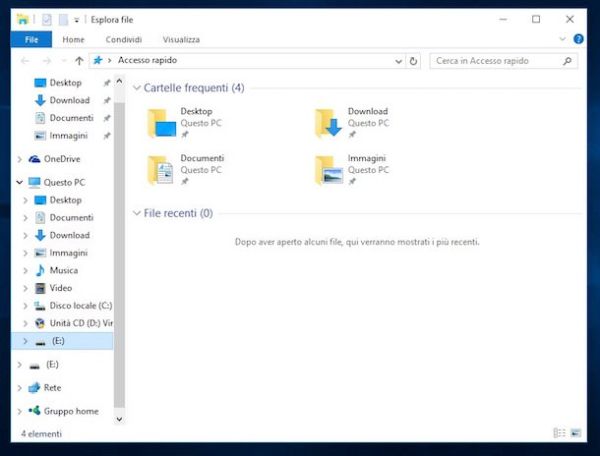Open the File menu tab
The height and width of the screenshot is (456, 600).
tap(30, 39)
